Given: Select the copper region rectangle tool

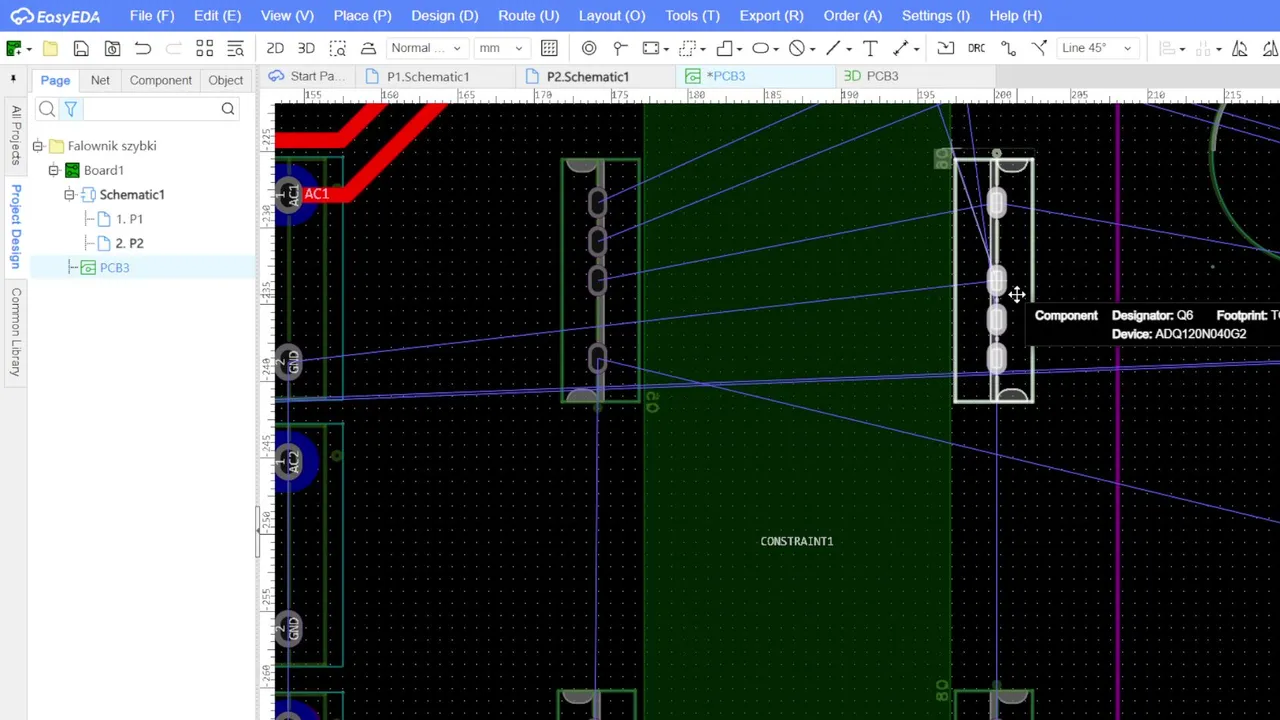Looking at the screenshot, I should [x=651, y=48].
